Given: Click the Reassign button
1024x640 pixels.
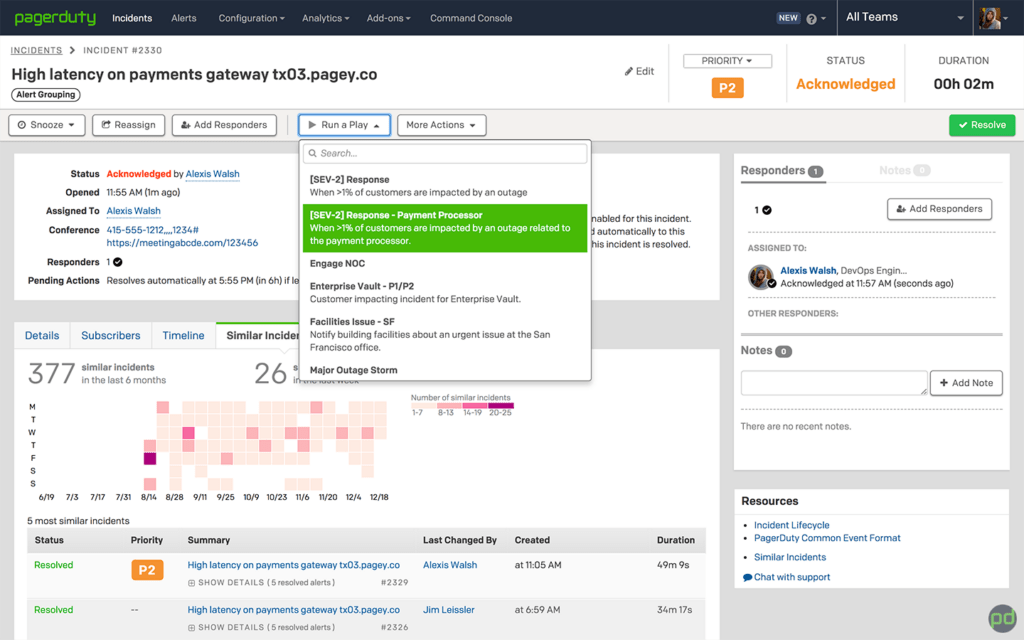Looking at the screenshot, I should point(128,125).
